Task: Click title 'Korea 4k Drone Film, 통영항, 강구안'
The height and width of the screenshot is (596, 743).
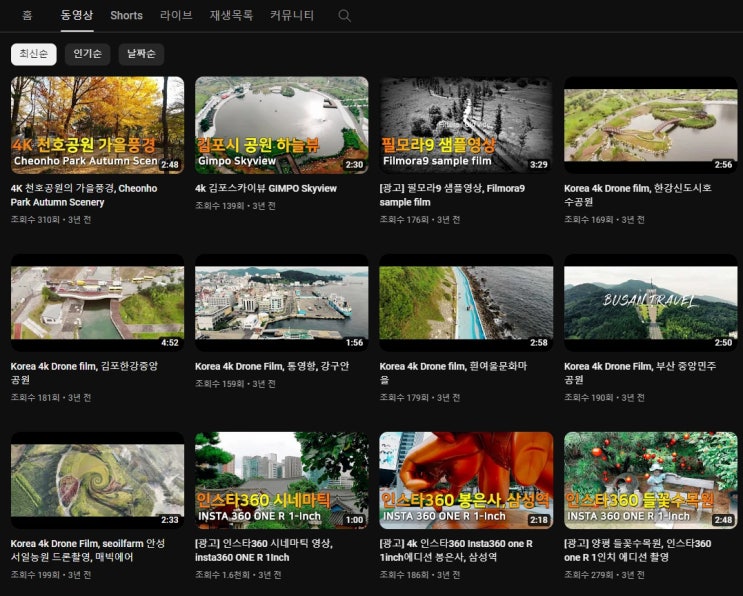Action: pos(272,366)
